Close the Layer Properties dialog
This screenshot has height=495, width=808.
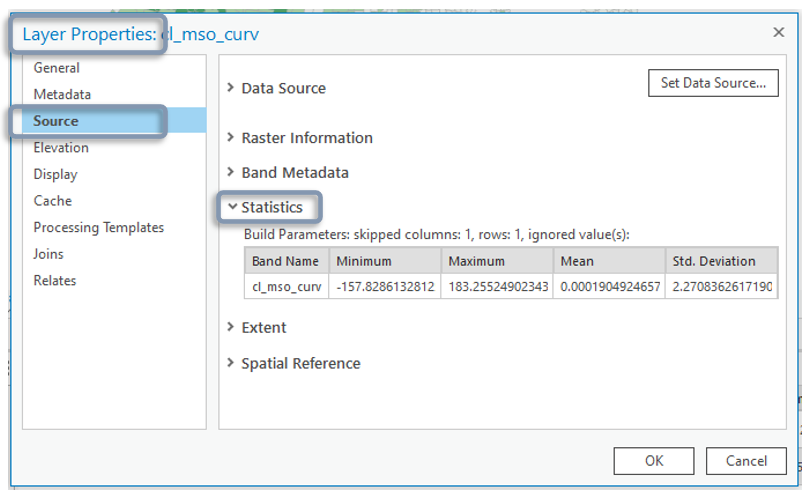pyautogui.click(x=778, y=32)
